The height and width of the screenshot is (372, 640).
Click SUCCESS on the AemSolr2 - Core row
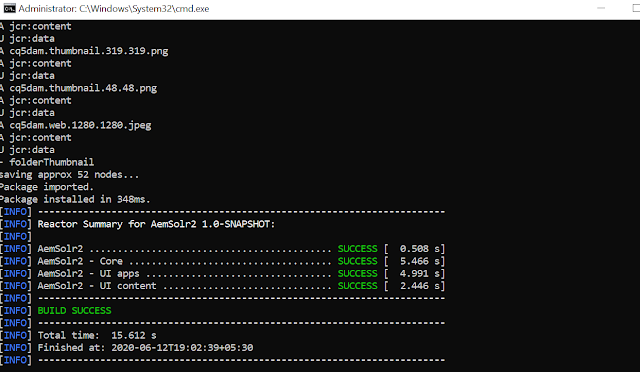click(x=358, y=261)
